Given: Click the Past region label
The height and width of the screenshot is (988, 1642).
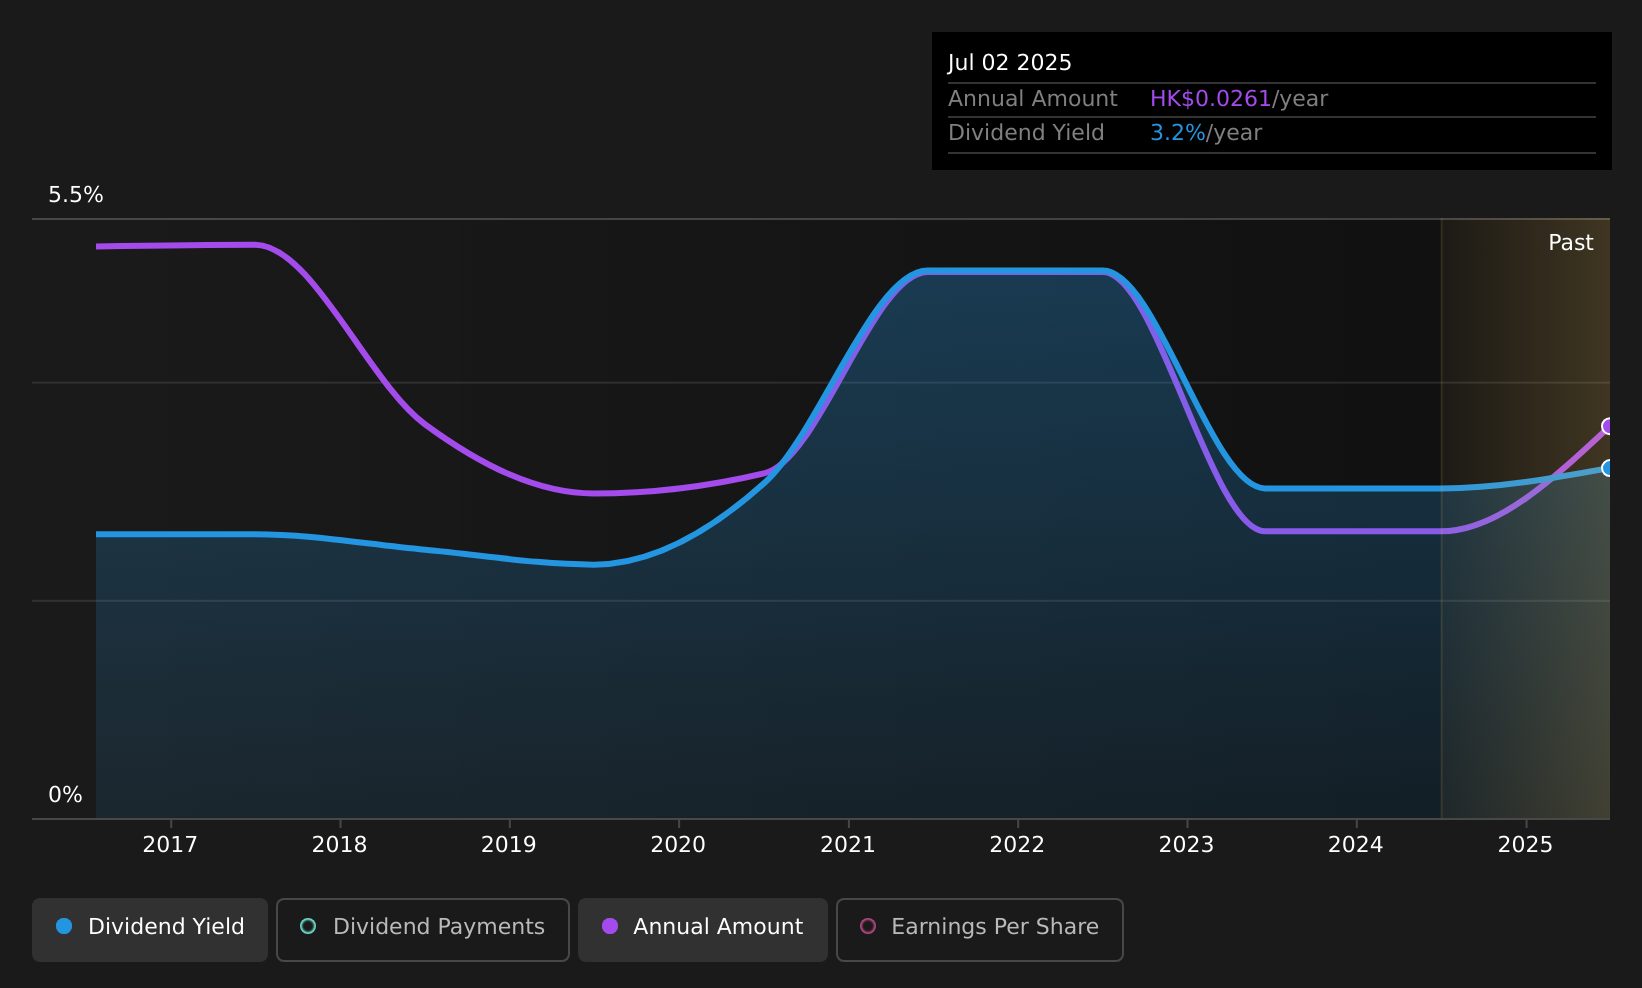Looking at the screenshot, I should [x=1570, y=243].
